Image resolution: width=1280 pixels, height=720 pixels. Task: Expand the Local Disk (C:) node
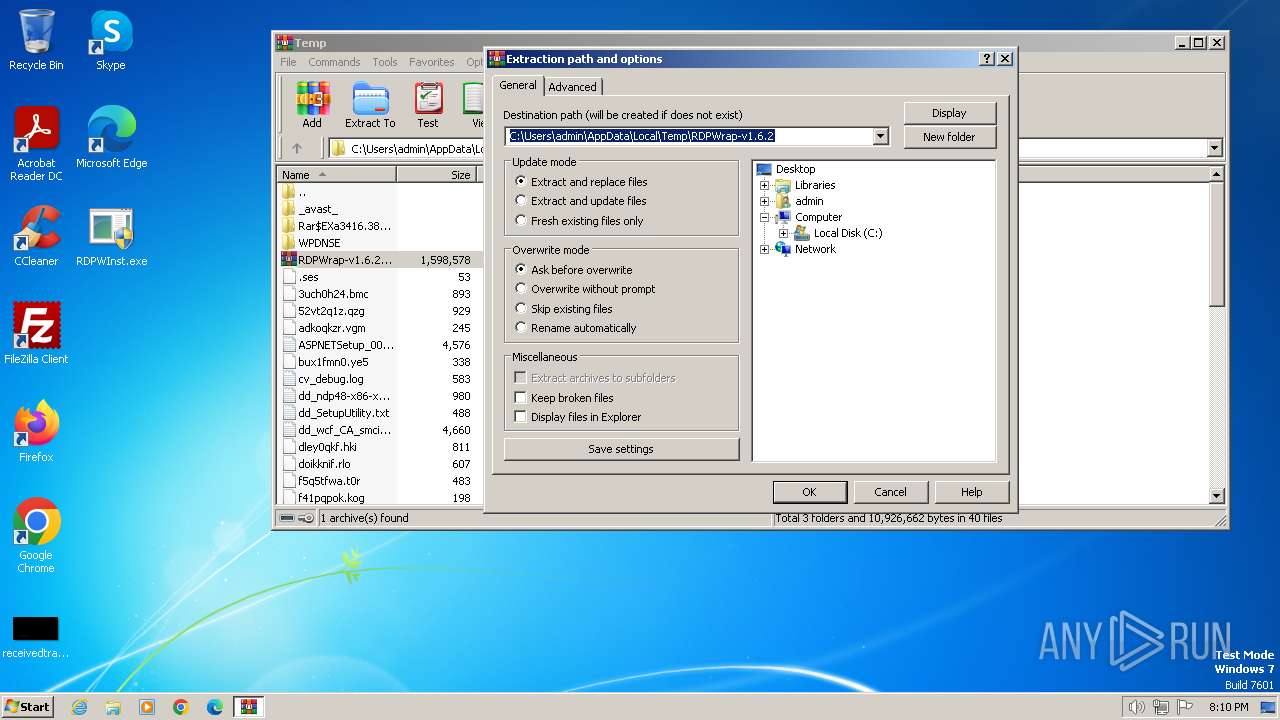coord(784,233)
